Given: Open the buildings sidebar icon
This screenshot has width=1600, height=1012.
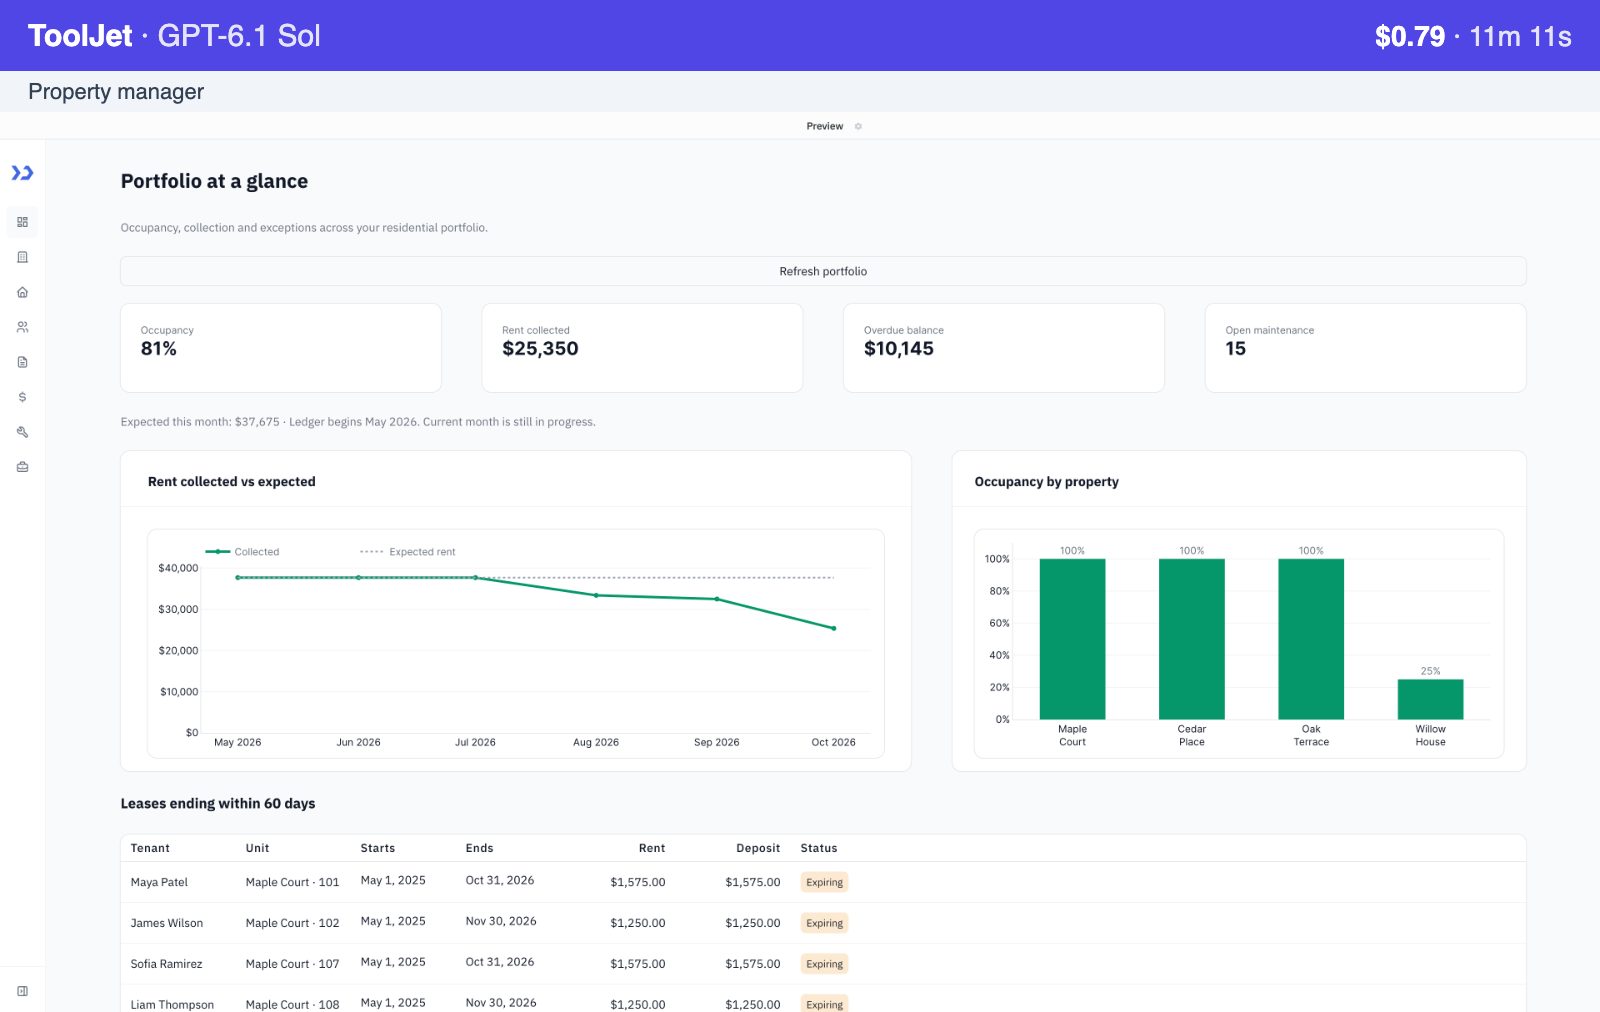Looking at the screenshot, I should click(x=22, y=257).
